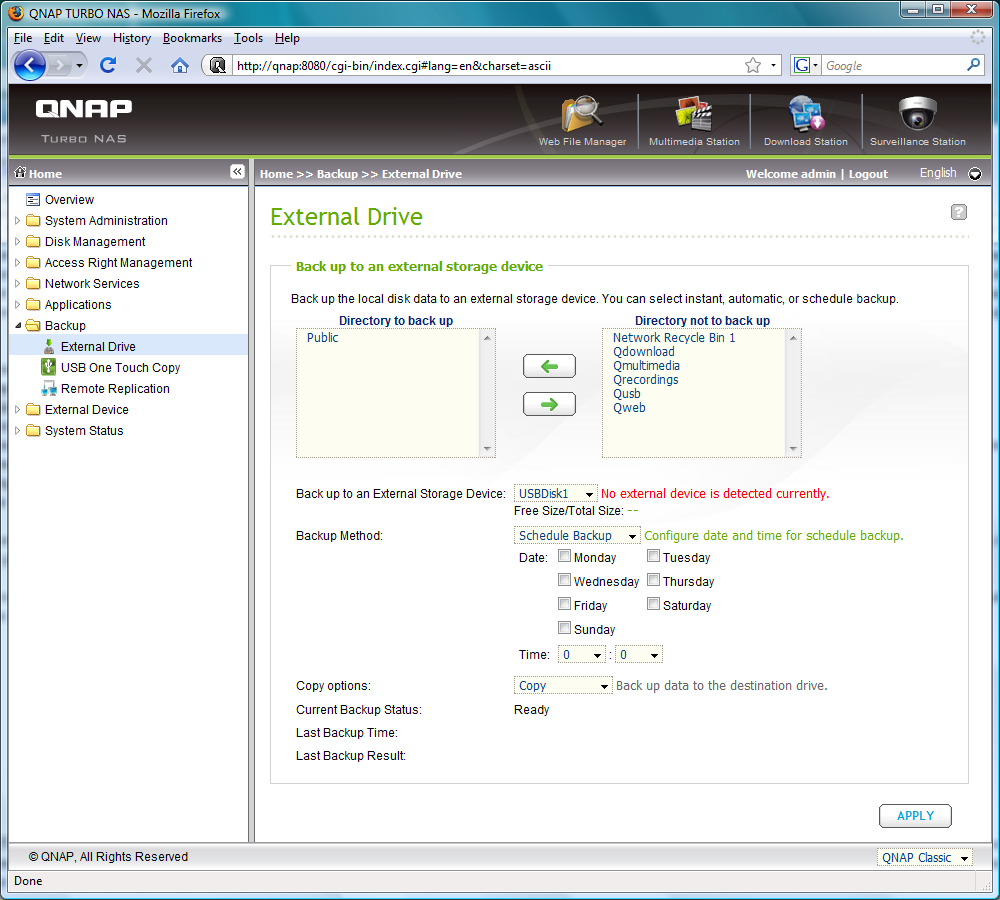Click the Google search engine icon
1000x900 pixels.
click(x=802, y=65)
